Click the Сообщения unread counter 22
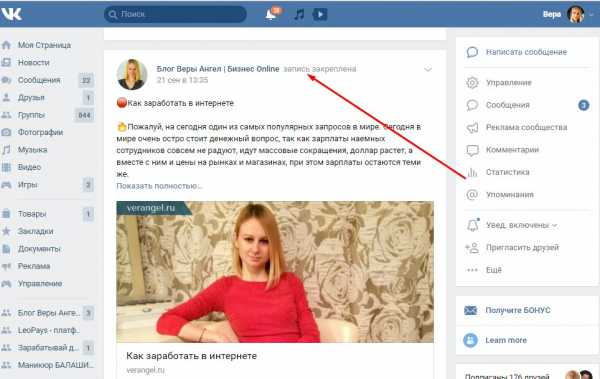Screen dimensions: 600x379 coord(86,80)
